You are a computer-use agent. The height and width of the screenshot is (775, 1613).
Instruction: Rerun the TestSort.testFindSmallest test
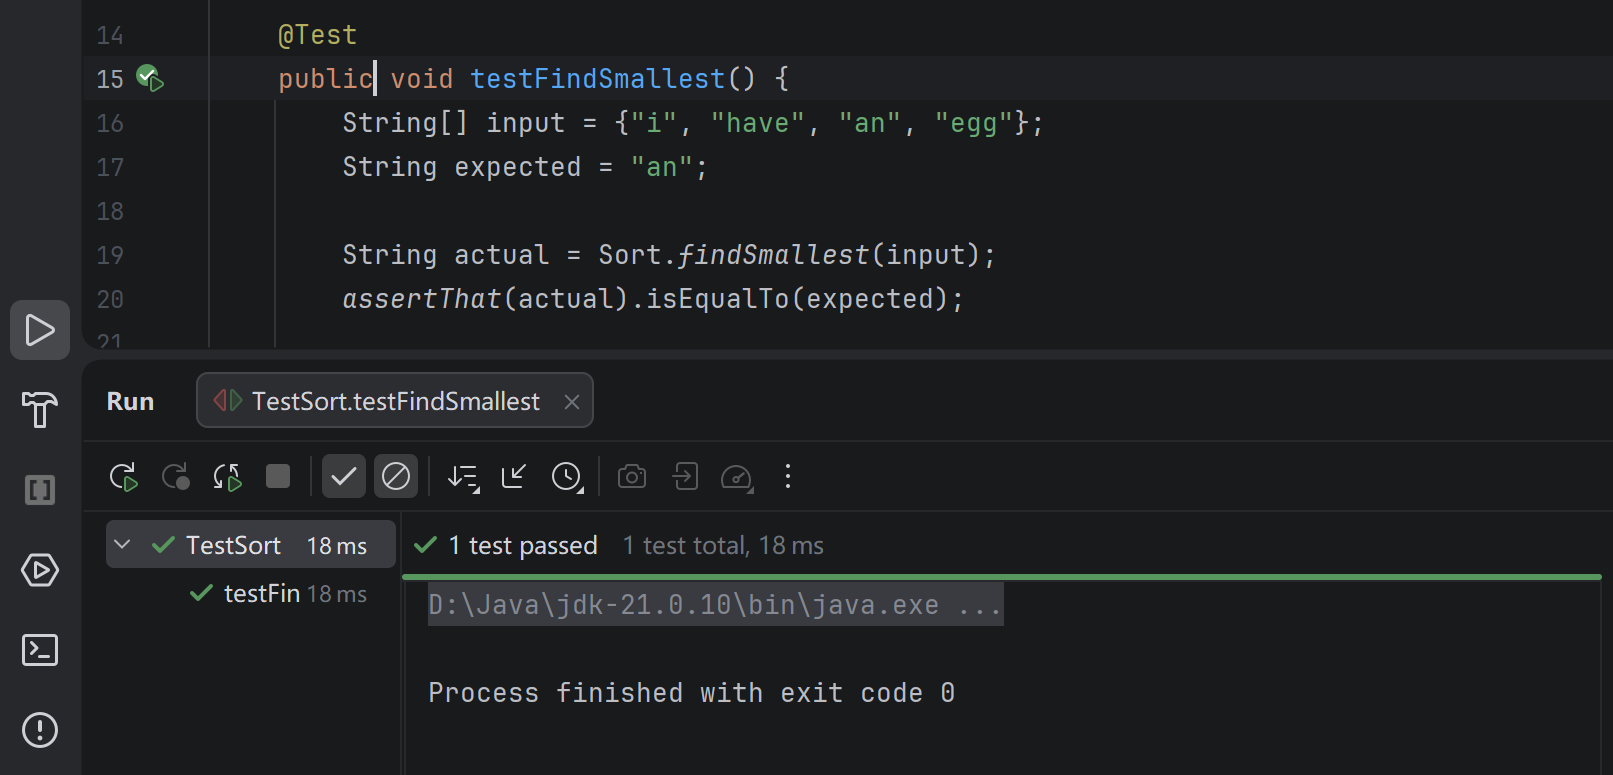click(123, 477)
